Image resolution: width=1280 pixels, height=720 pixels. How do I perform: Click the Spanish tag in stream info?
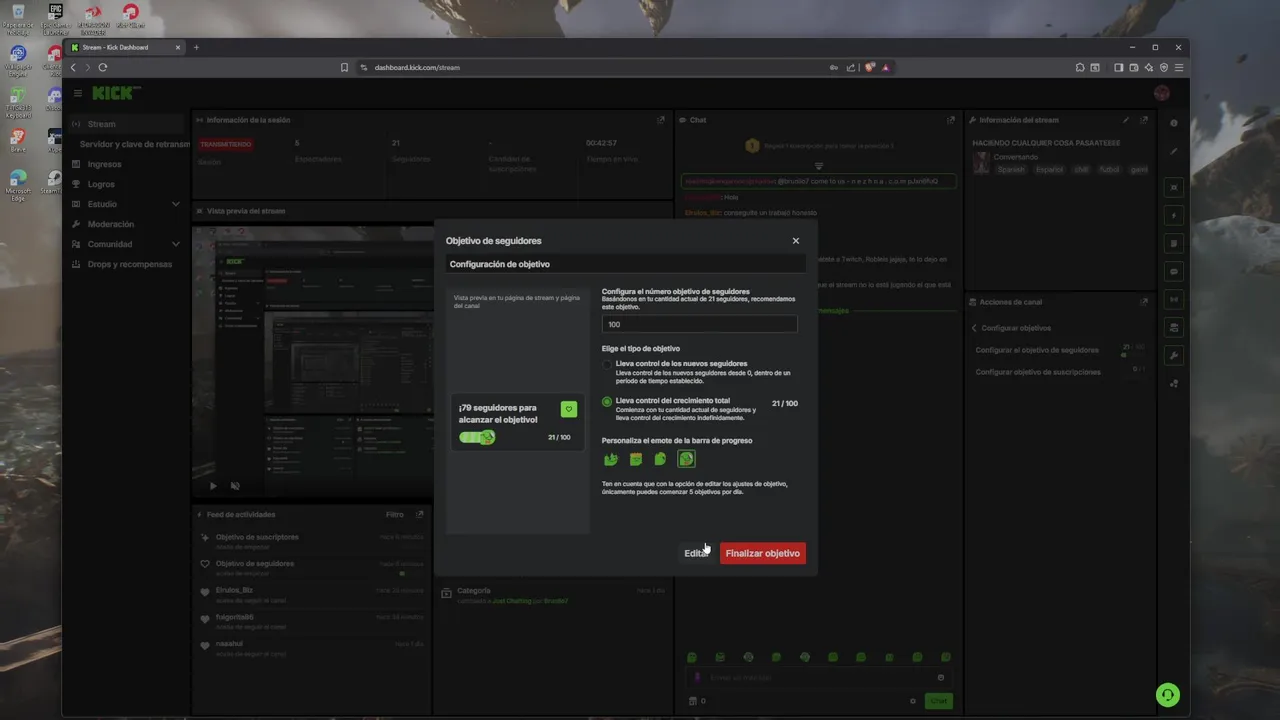pyautogui.click(x=1011, y=170)
